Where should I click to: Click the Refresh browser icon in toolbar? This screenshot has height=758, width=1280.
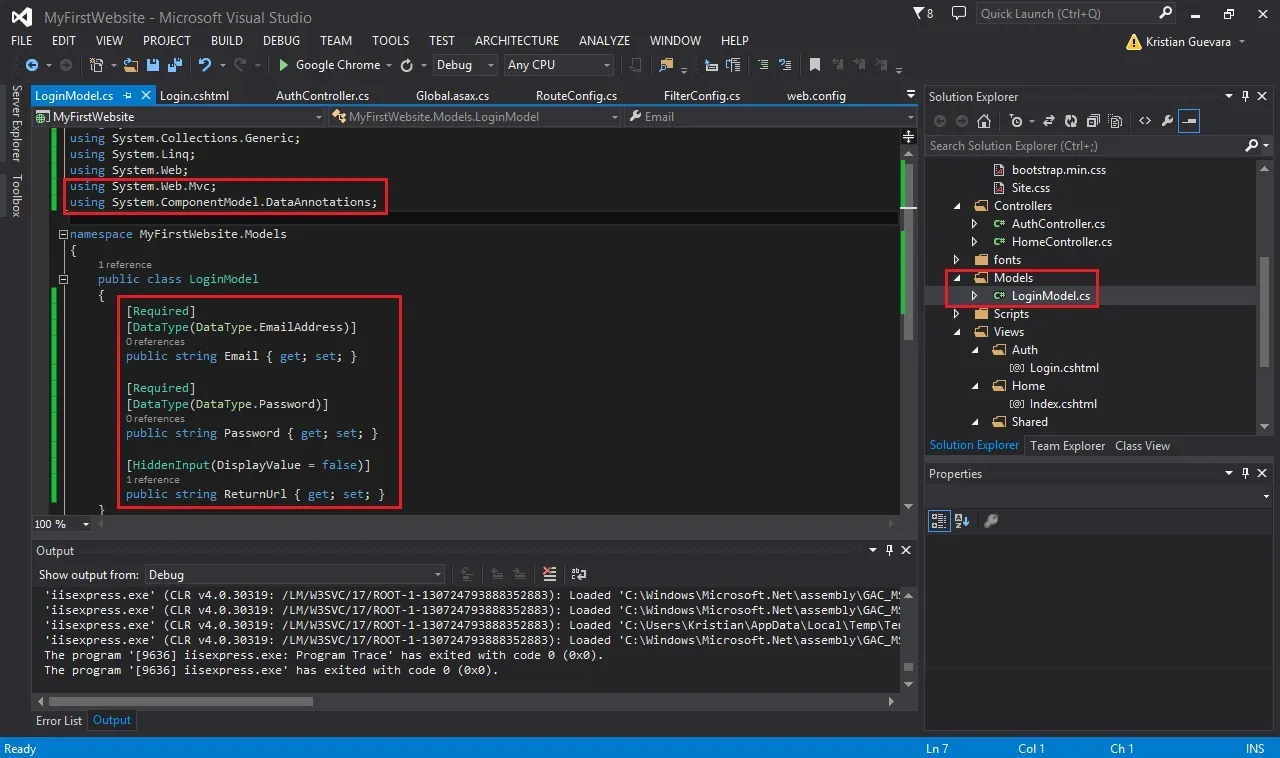pos(407,65)
